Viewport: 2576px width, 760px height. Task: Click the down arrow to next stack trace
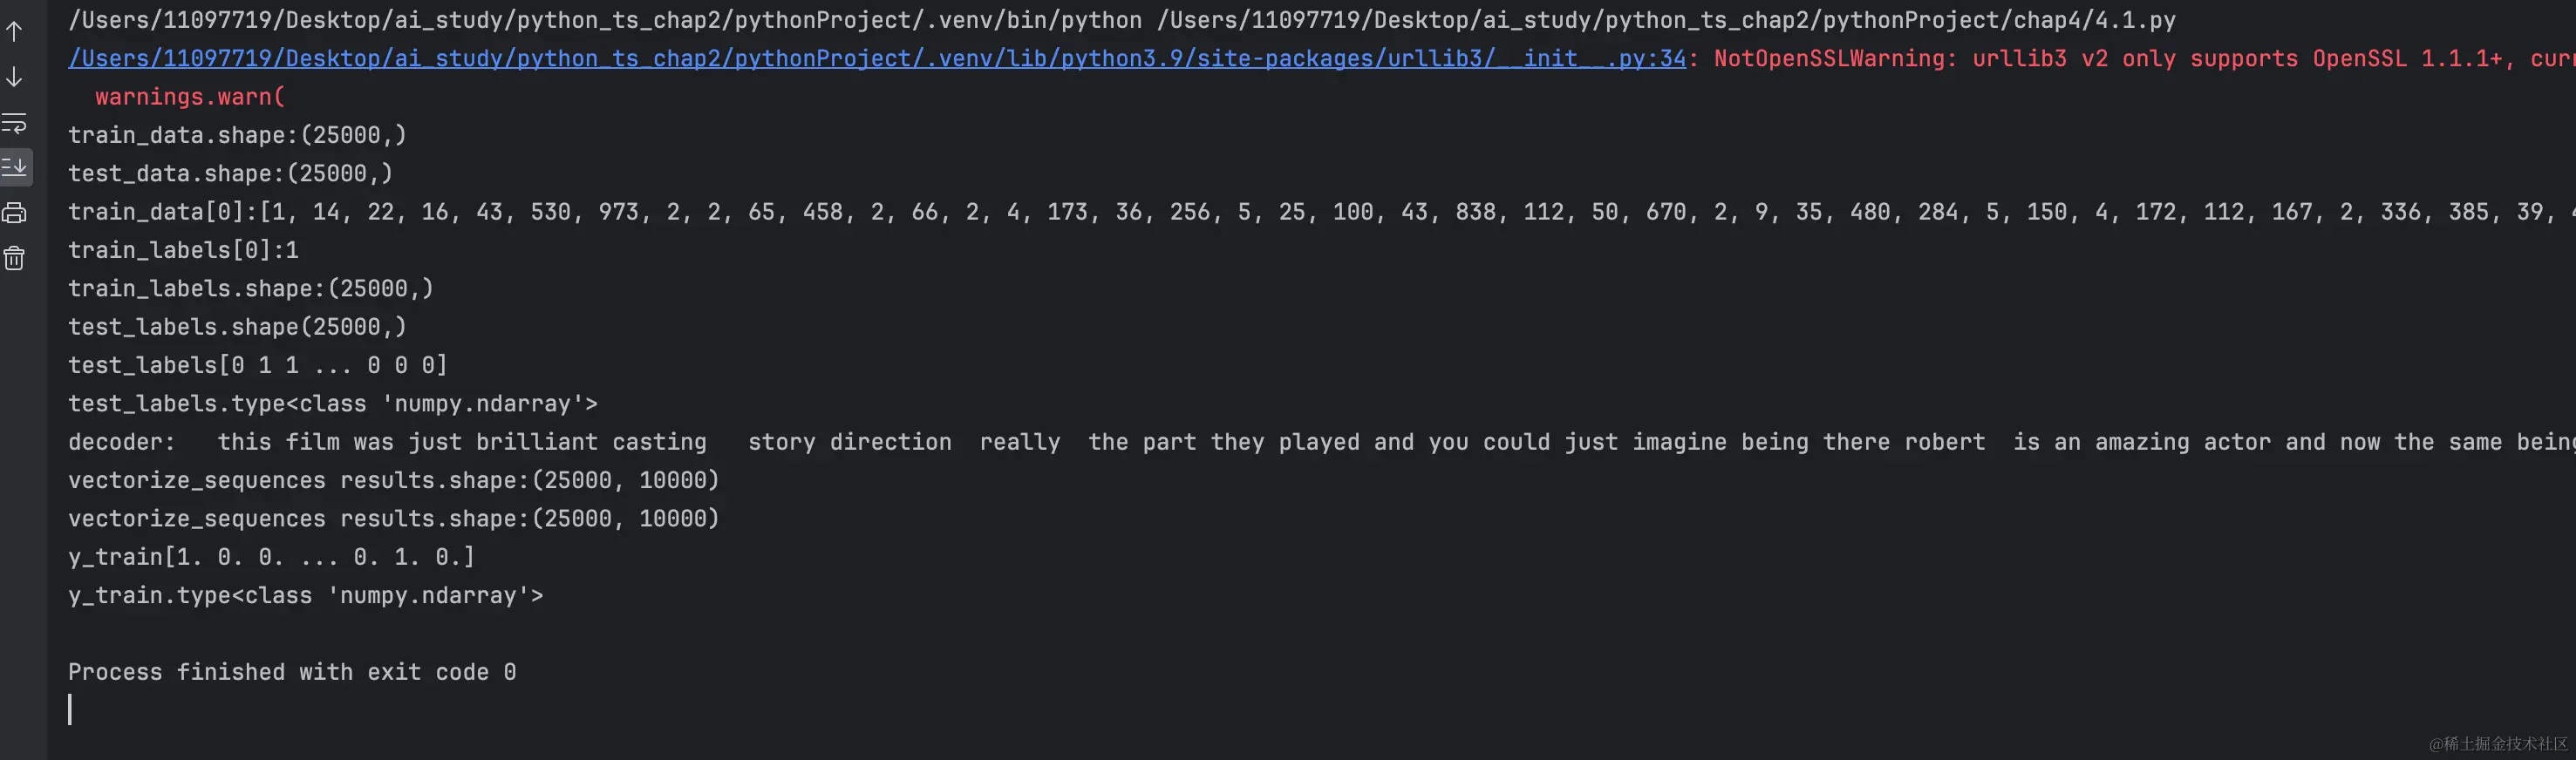(15, 77)
